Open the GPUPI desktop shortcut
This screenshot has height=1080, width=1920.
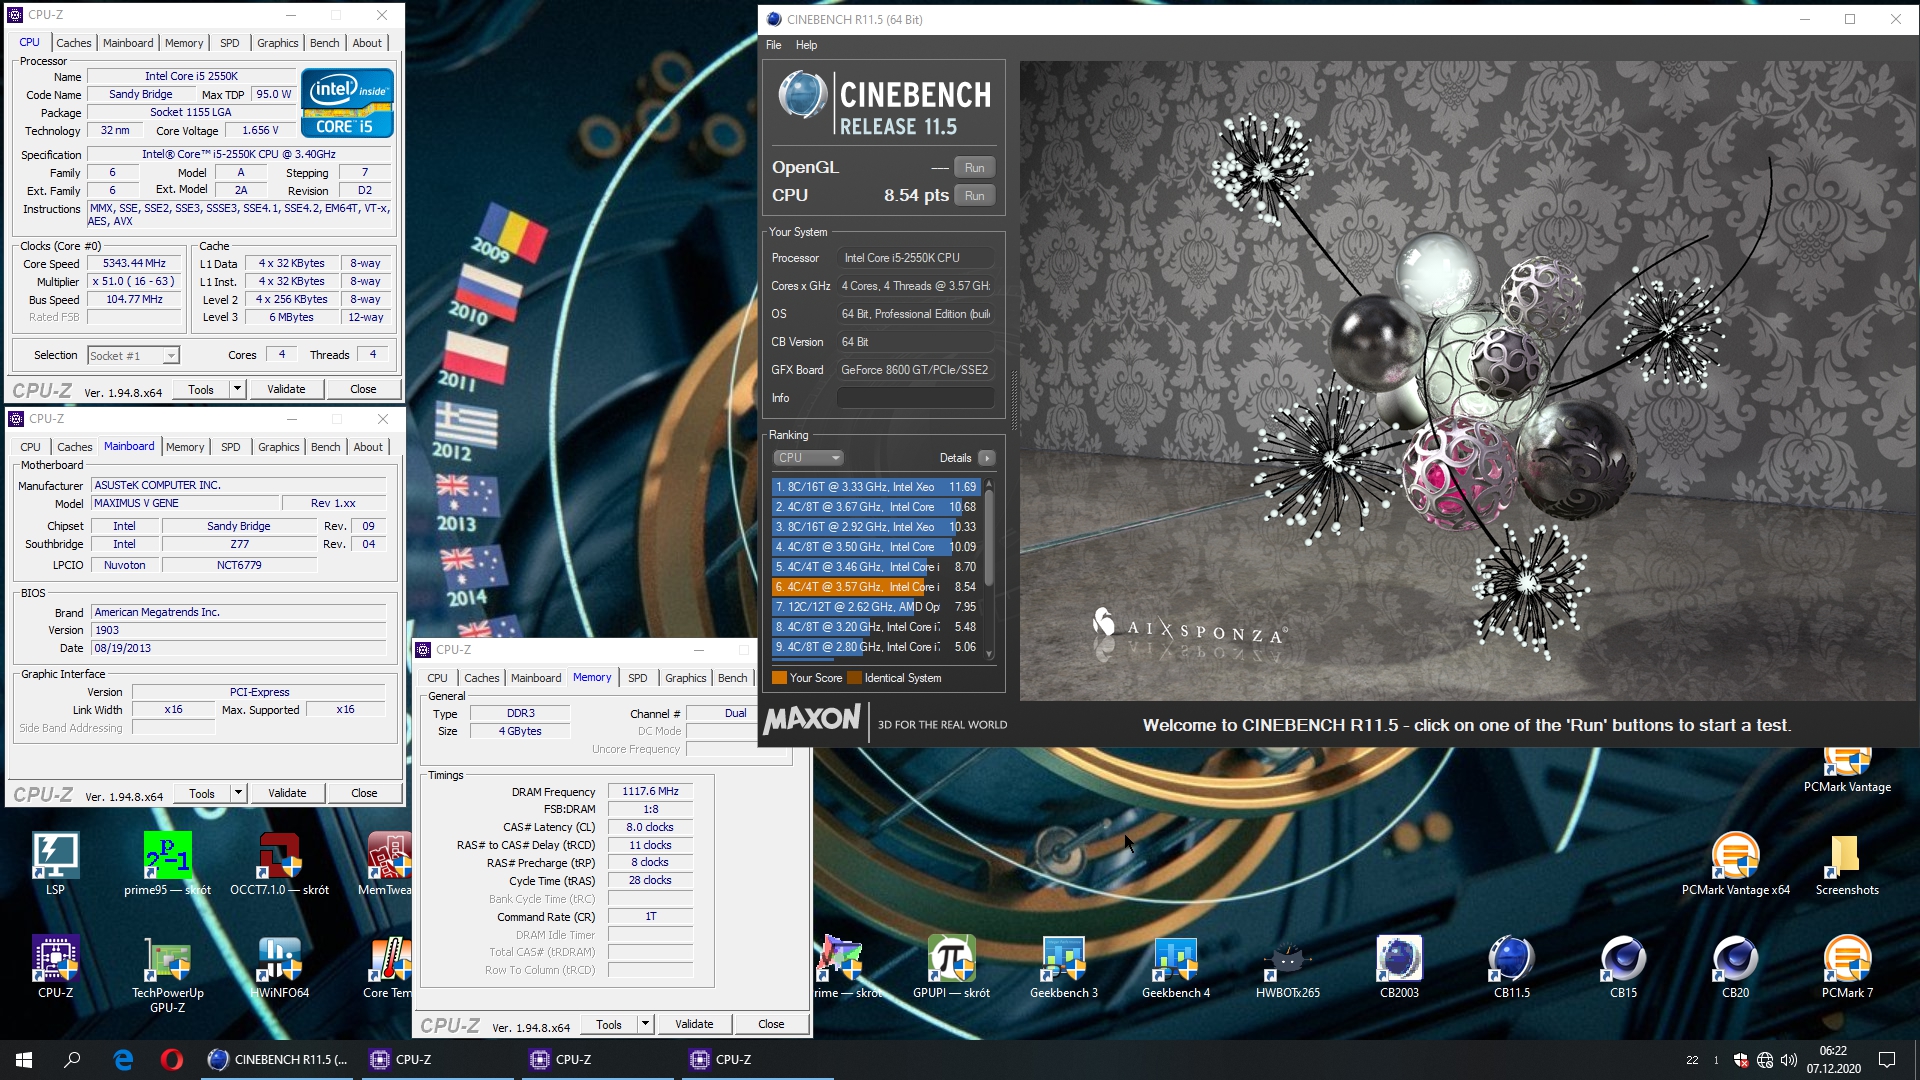(951, 967)
